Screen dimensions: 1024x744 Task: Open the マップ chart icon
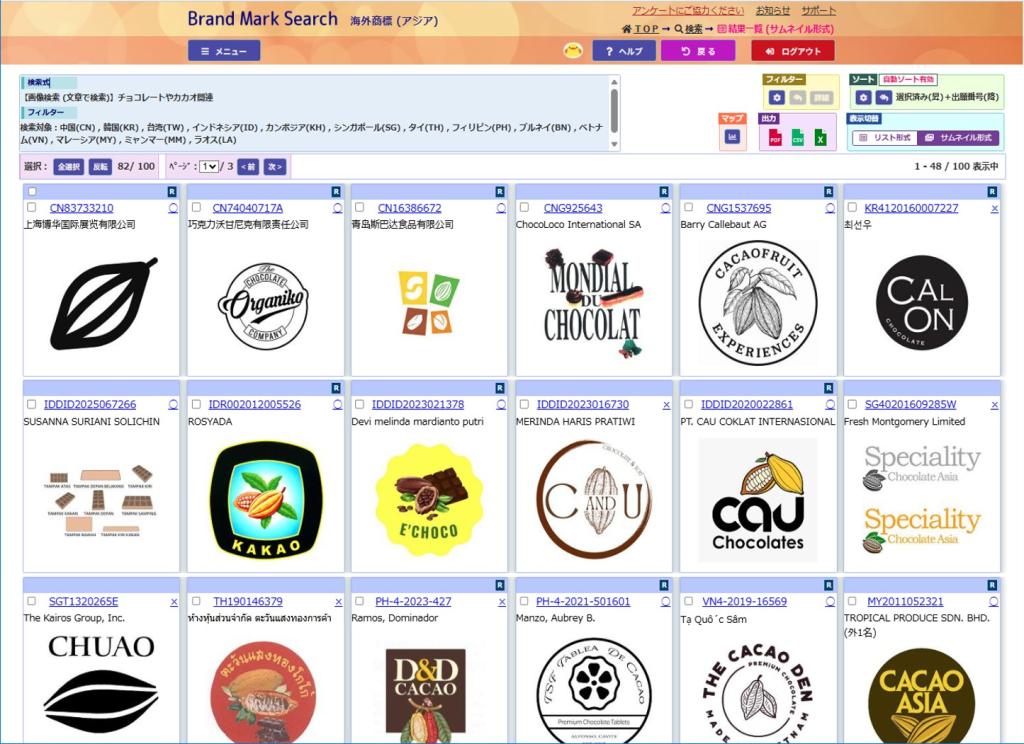[732, 135]
